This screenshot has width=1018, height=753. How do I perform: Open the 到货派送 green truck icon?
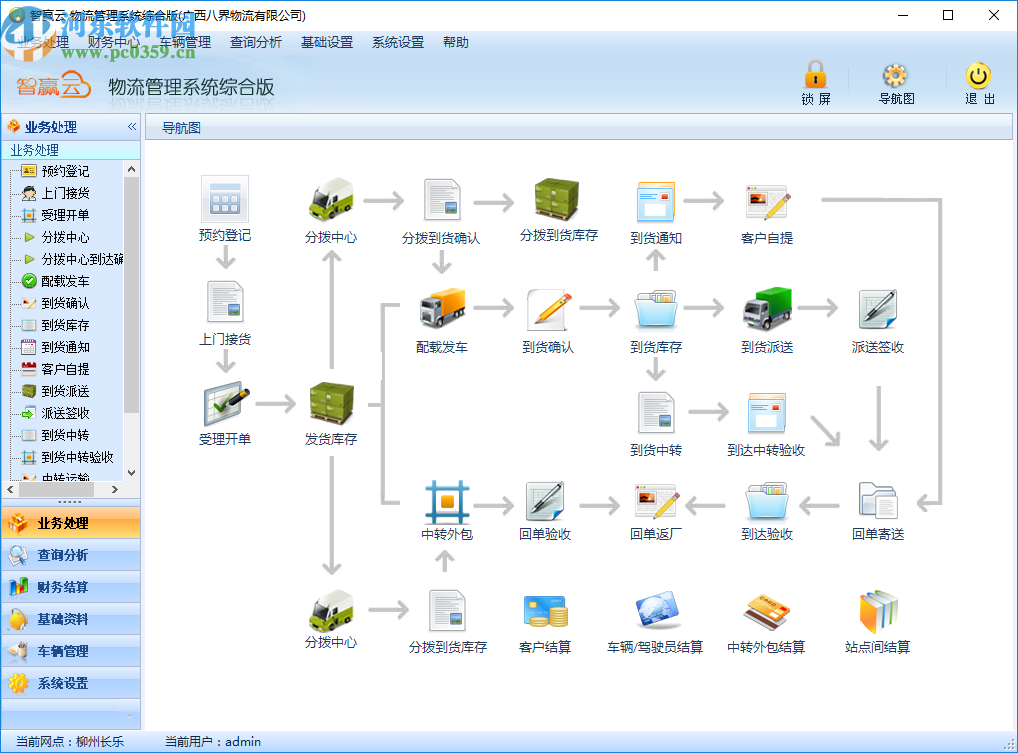click(x=767, y=308)
